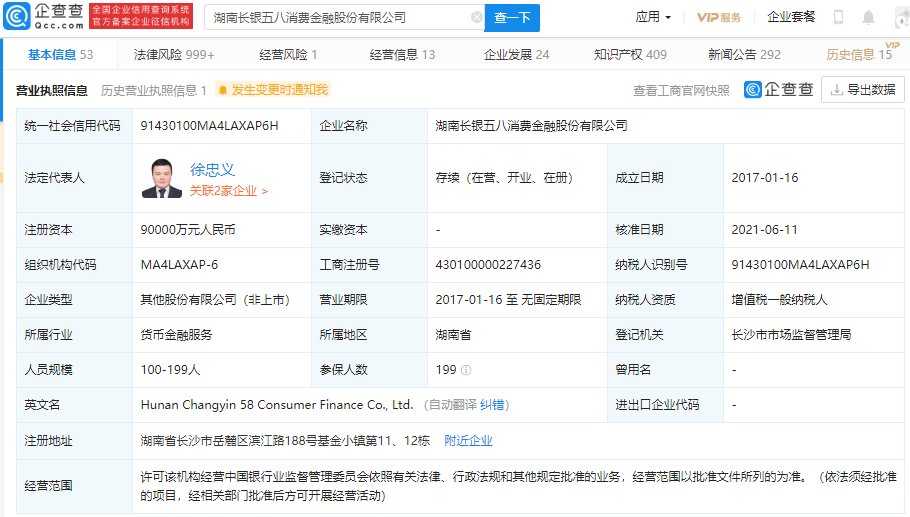
Task: Select 货币金融服务 industry cell
Action: (176, 335)
